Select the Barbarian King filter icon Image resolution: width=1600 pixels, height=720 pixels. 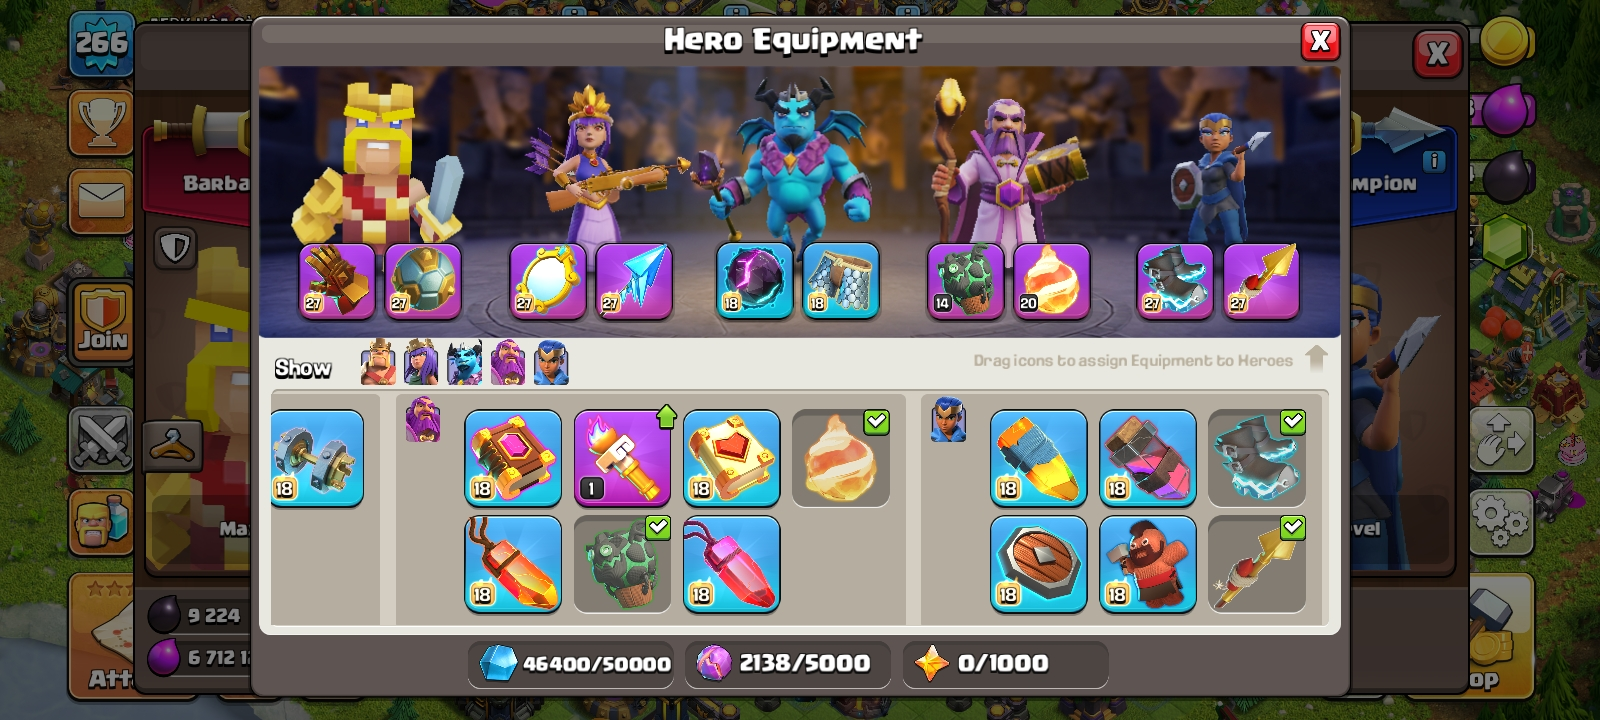click(x=378, y=362)
